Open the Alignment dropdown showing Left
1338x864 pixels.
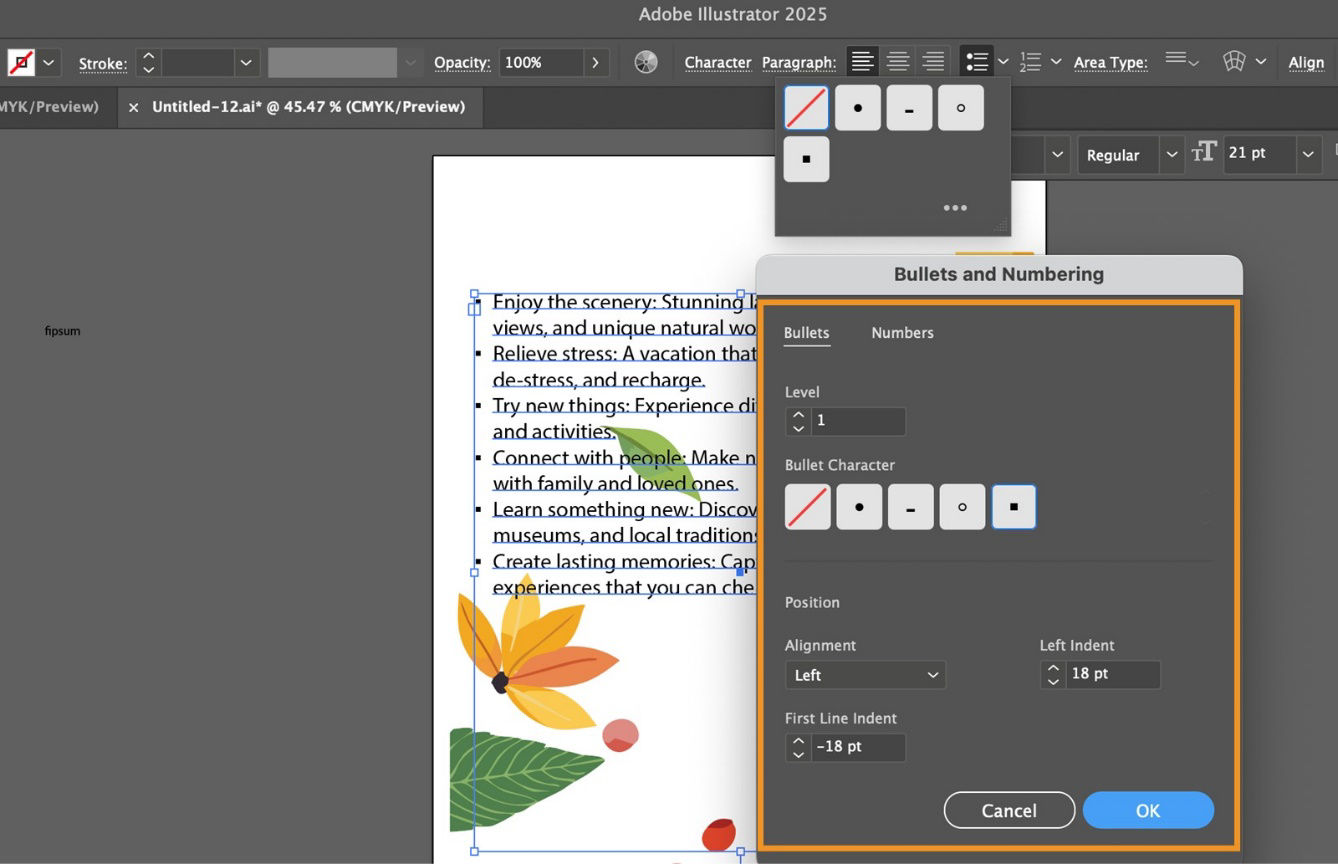(865, 675)
